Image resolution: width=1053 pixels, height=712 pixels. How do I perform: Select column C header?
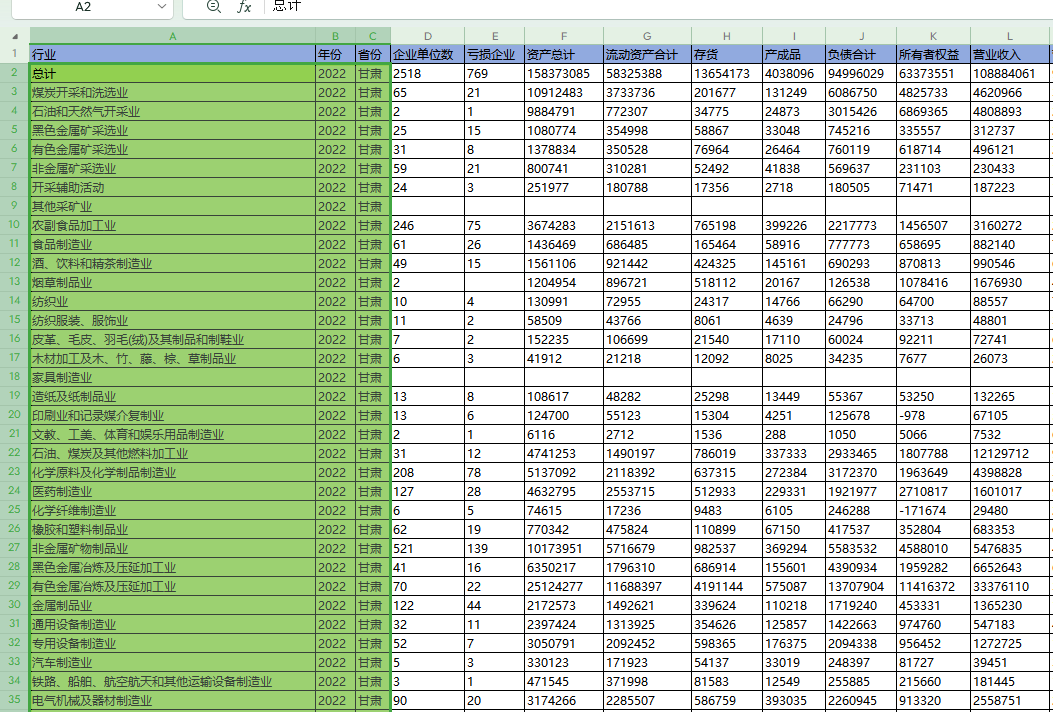[373, 36]
